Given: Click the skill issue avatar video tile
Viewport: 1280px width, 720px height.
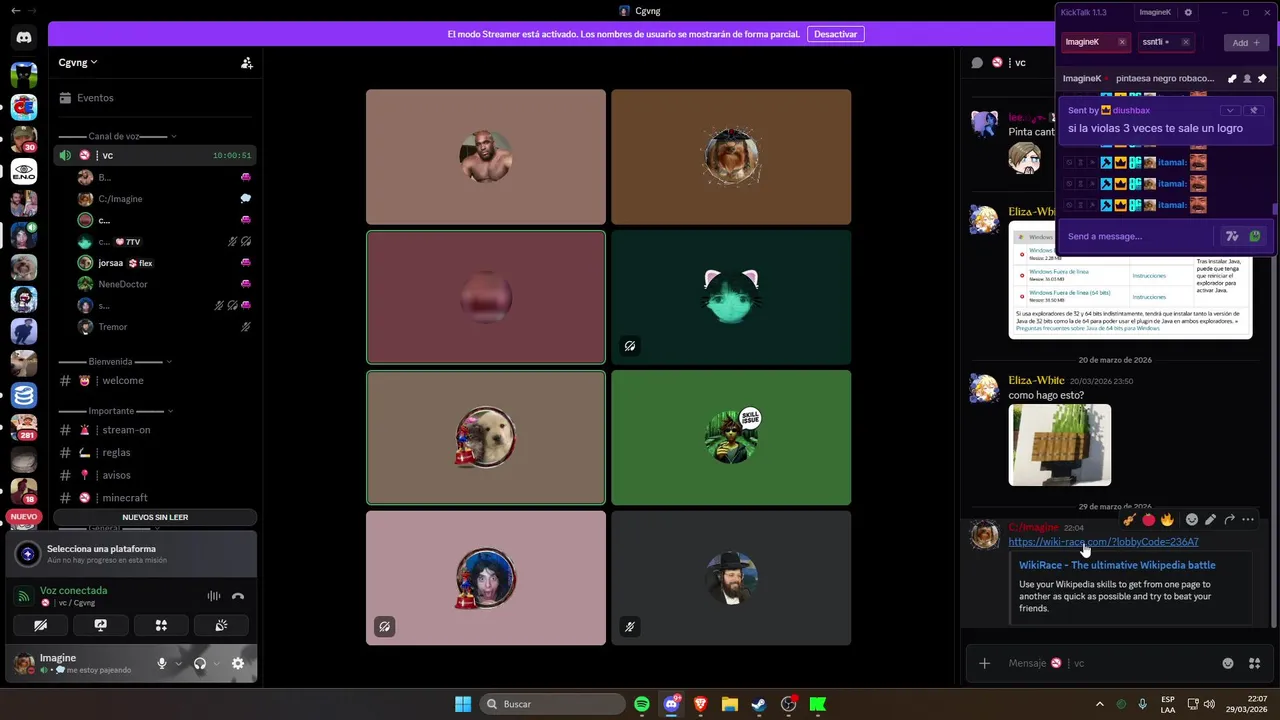Looking at the screenshot, I should pyautogui.click(x=731, y=437).
